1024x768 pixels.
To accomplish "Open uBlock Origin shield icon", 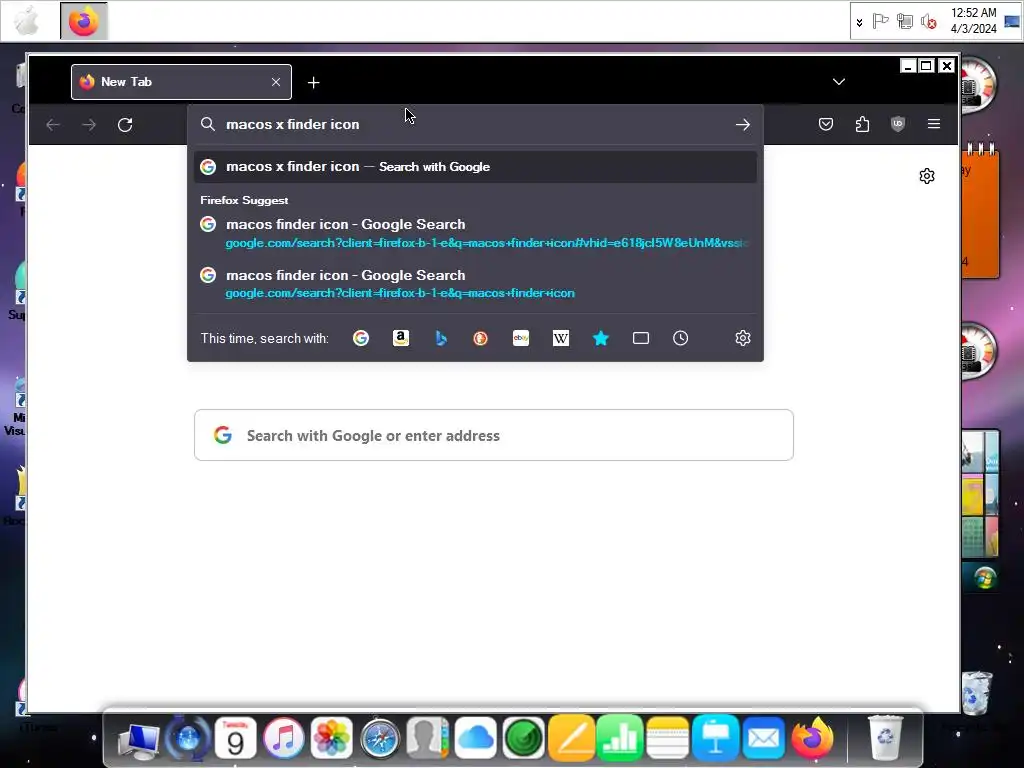I will pyautogui.click(x=898, y=124).
